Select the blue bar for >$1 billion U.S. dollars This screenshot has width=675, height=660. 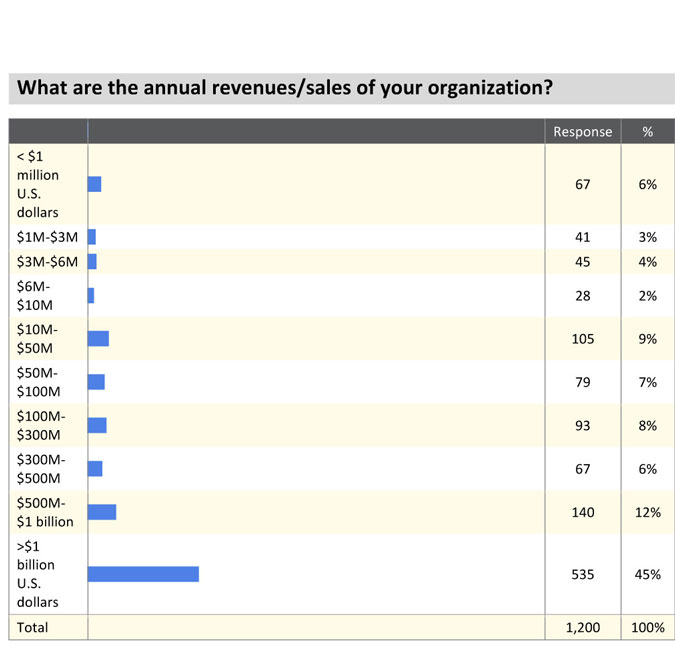click(143, 574)
